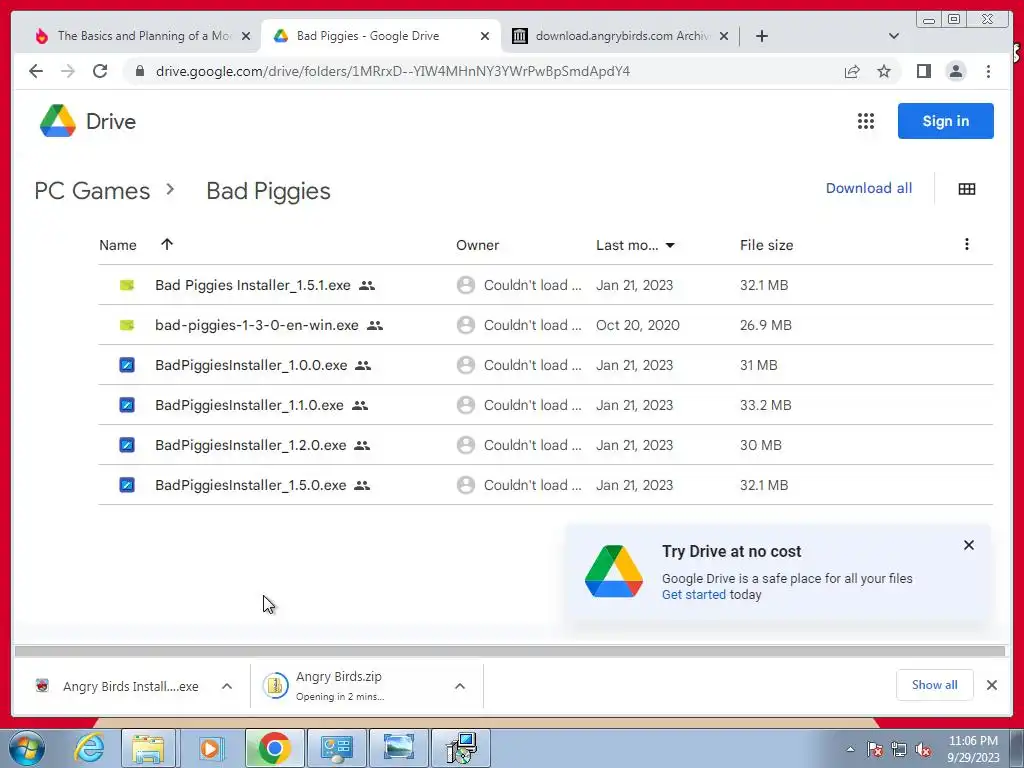Open Chrome's three-dot menu

point(988,71)
